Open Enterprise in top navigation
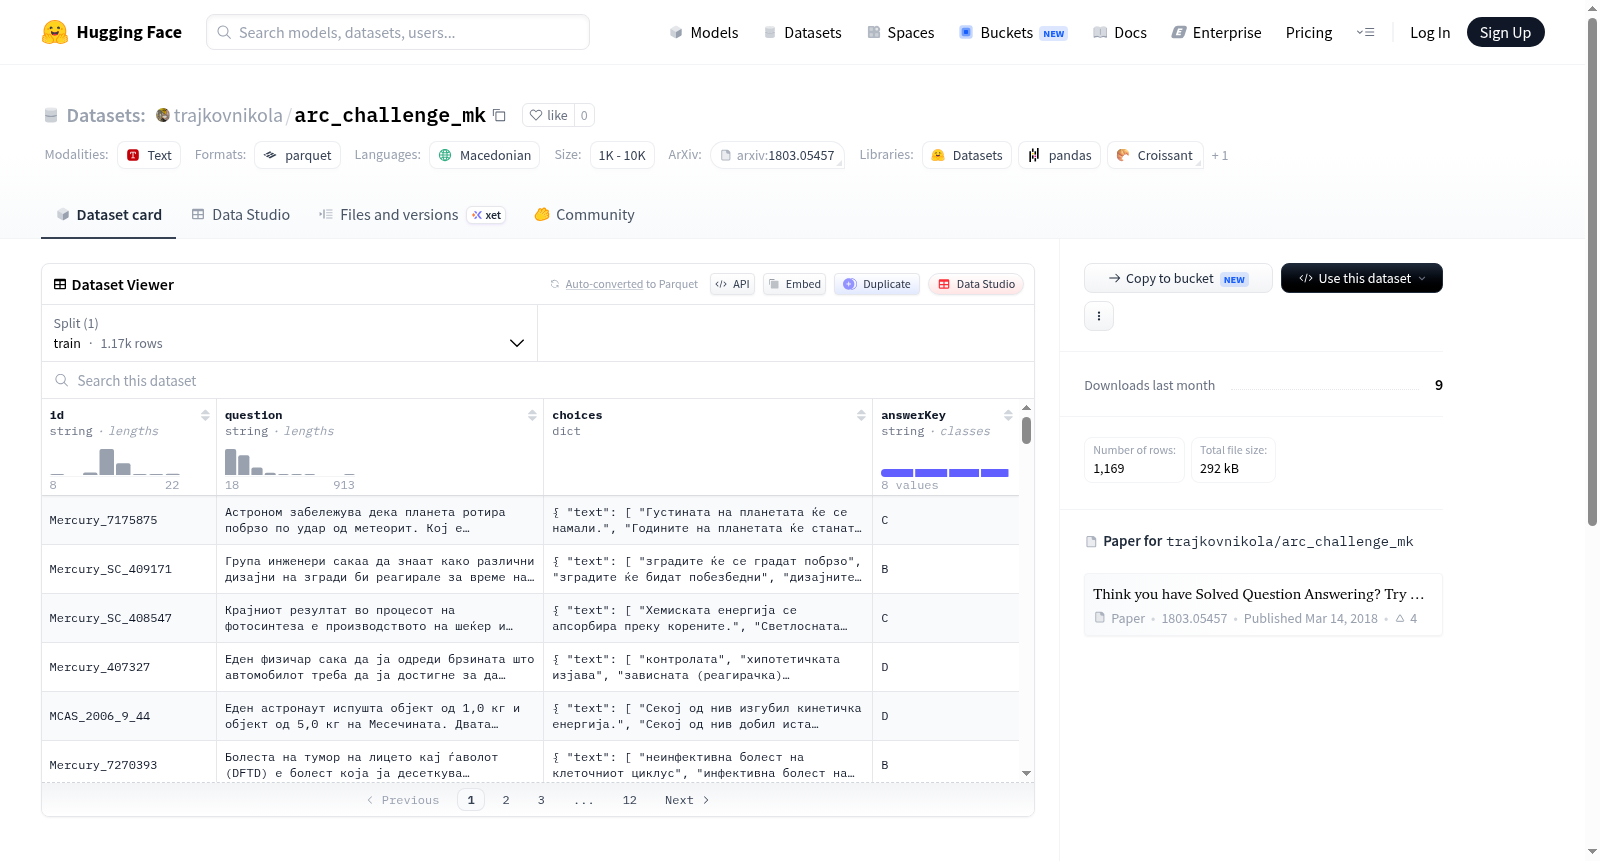The height and width of the screenshot is (861, 1600). click(1216, 33)
